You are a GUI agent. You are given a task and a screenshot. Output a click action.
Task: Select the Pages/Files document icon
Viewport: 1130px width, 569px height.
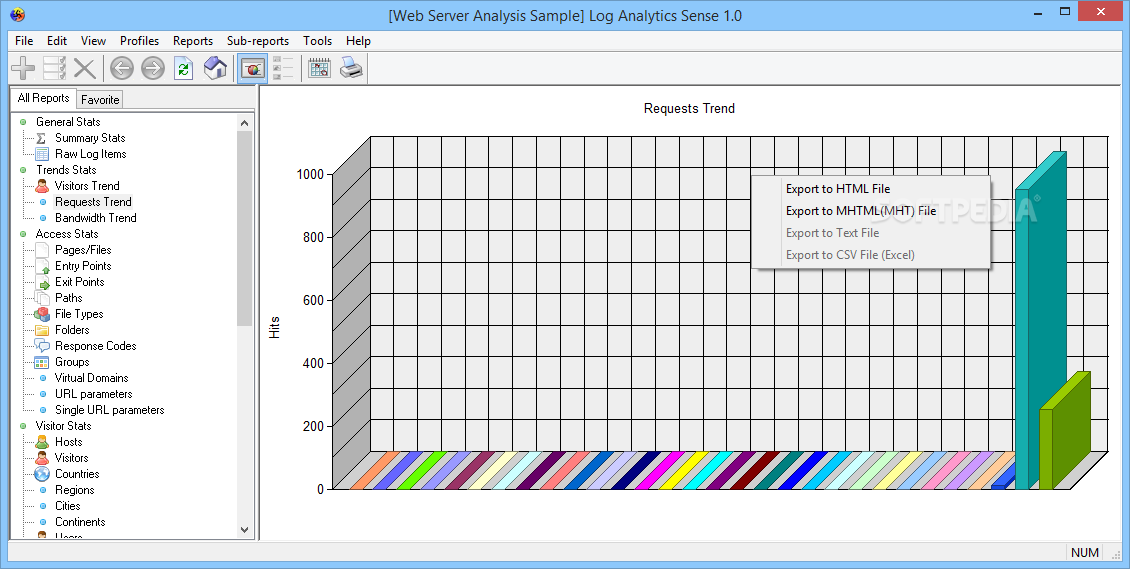[42, 250]
